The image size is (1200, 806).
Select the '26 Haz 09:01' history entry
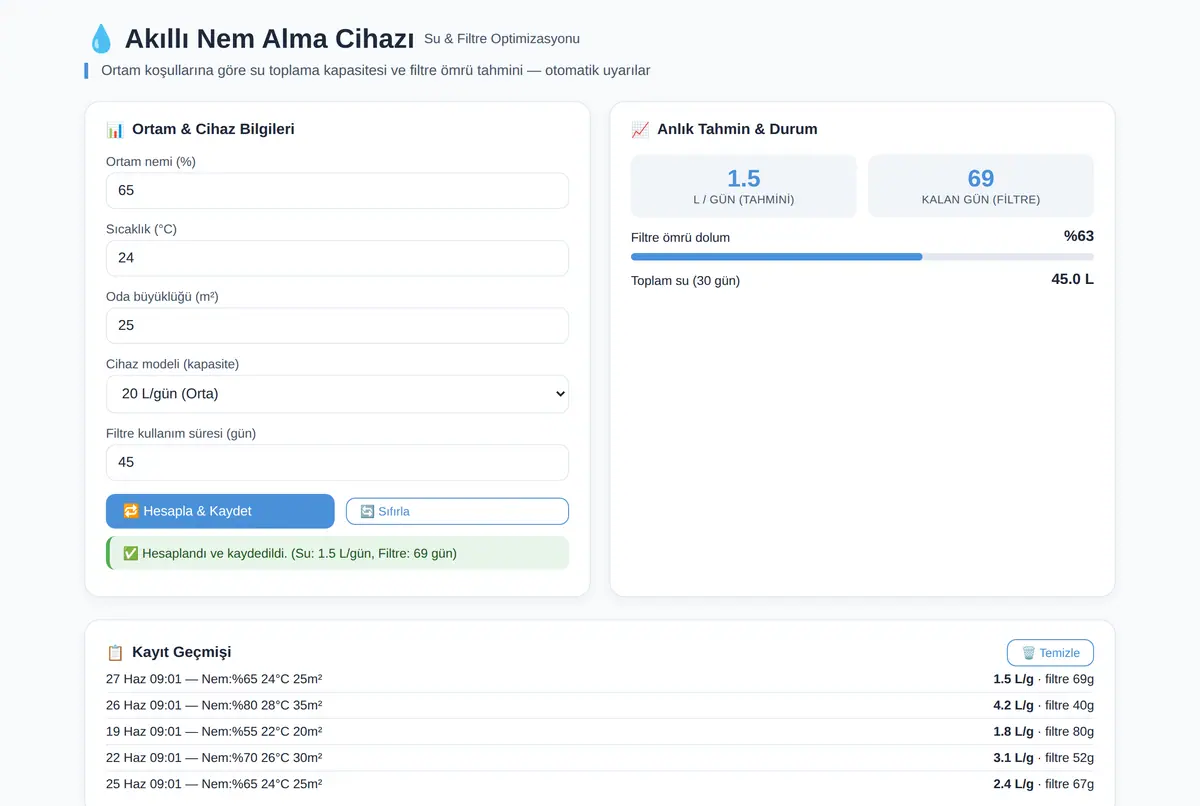point(600,706)
